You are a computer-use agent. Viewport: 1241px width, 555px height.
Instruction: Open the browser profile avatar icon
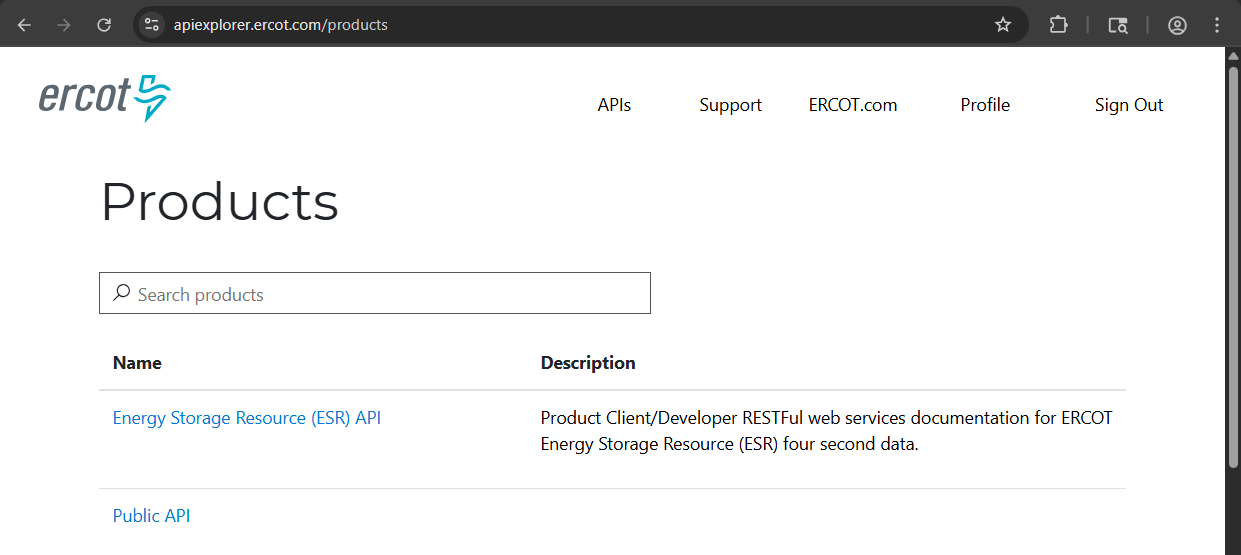1178,25
